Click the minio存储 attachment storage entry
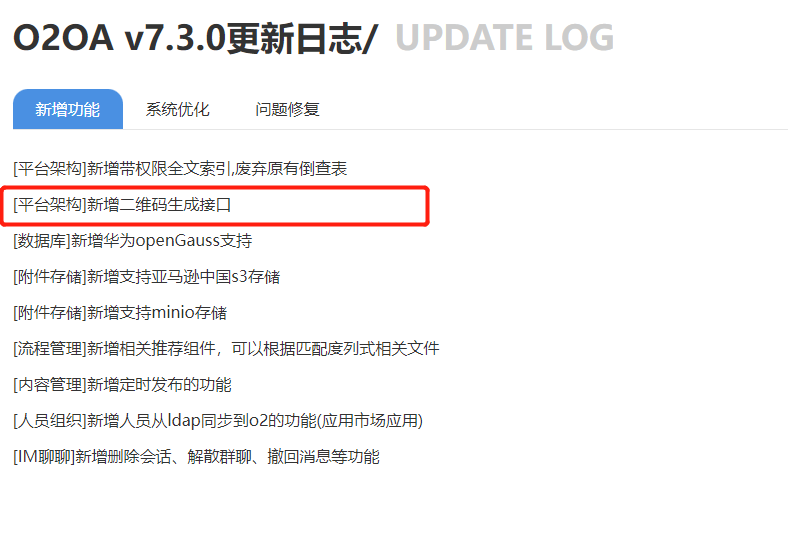 [x=120, y=313]
